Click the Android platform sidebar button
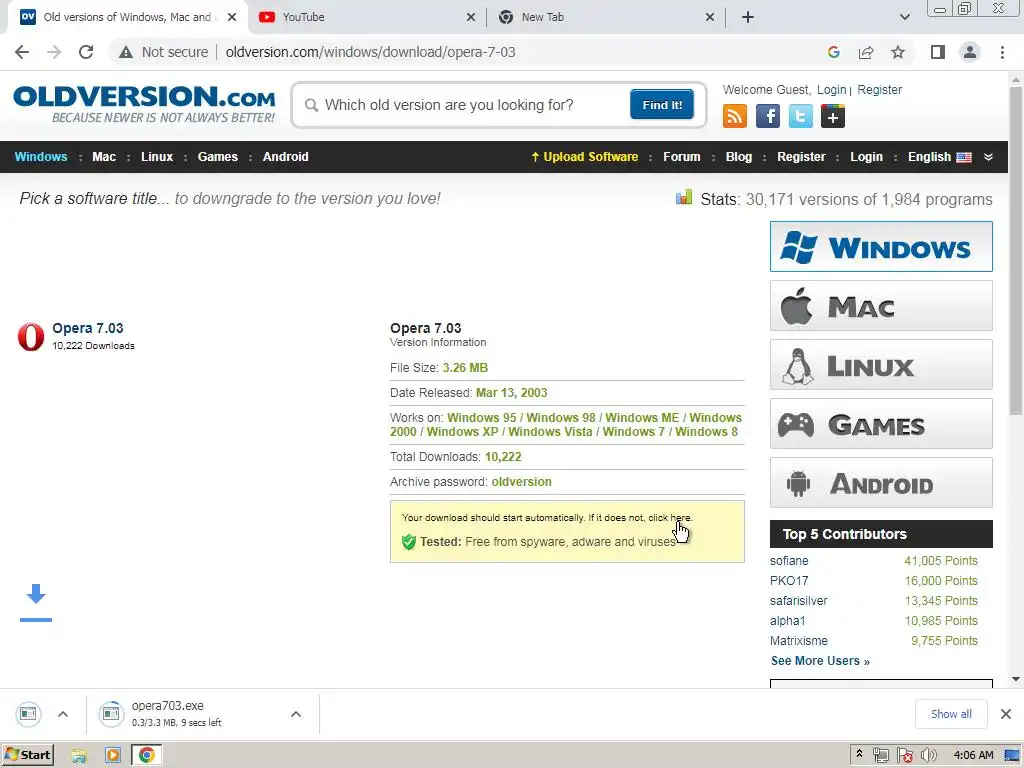Image resolution: width=1024 pixels, height=768 pixels. click(881, 483)
